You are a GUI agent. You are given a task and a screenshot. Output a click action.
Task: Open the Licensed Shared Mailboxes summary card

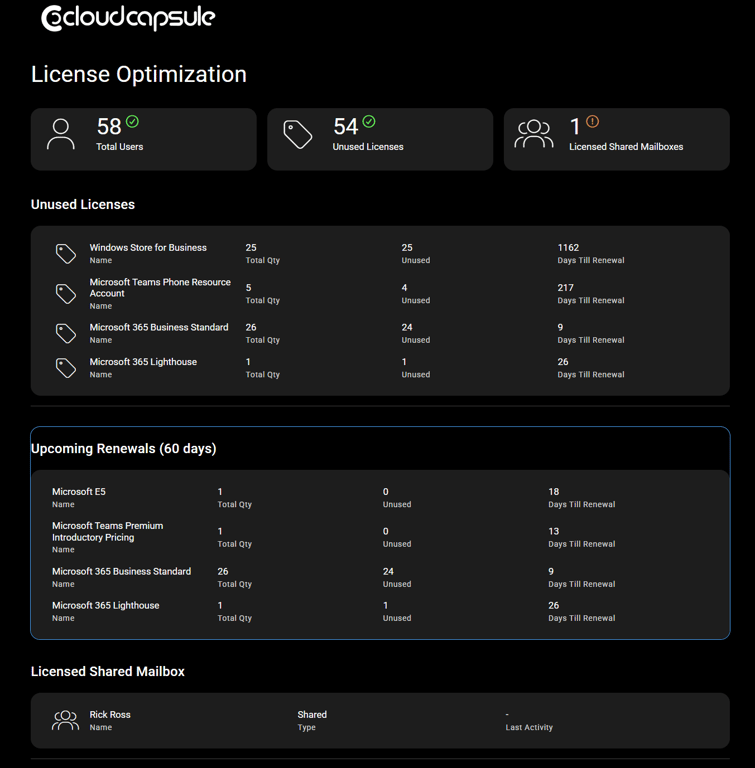click(616, 139)
